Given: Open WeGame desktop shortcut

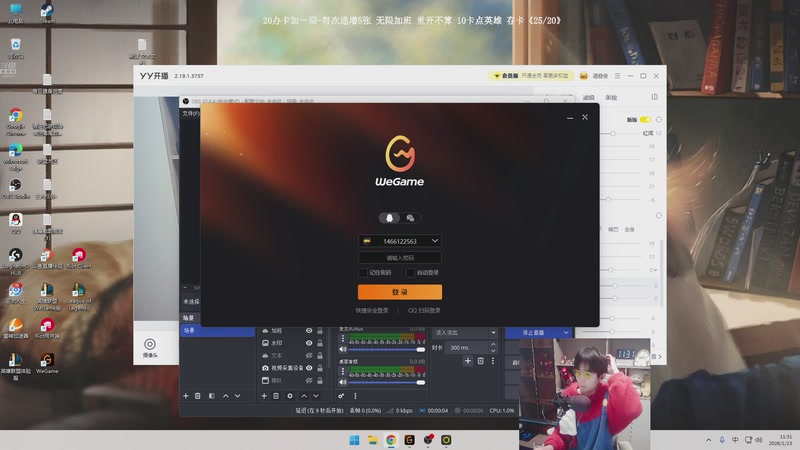Looking at the screenshot, I should (47, 363).
